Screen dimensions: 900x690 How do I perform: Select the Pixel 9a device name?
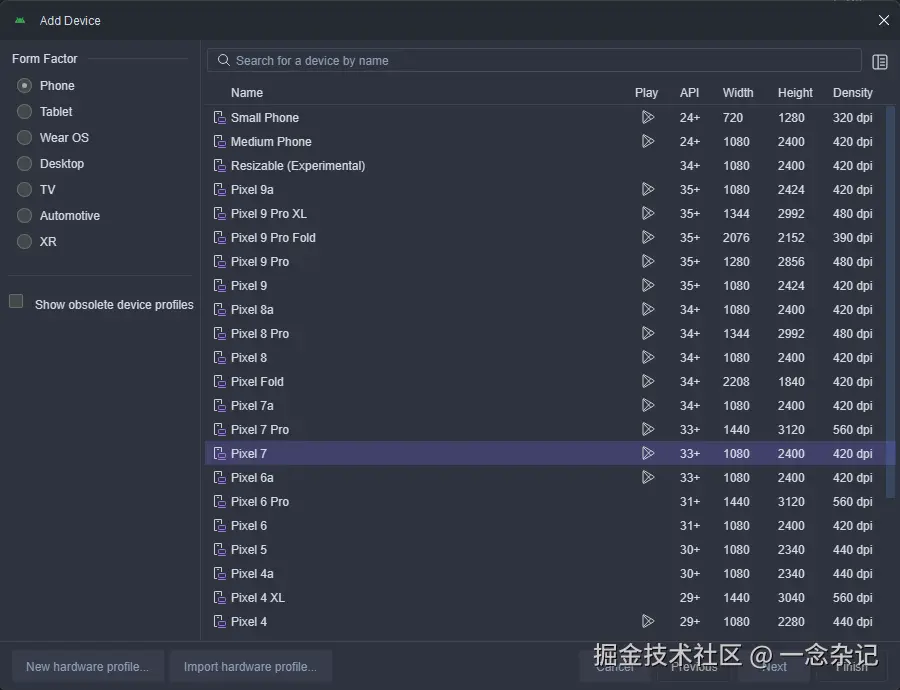pyautogui.click(x=252, y=189)
